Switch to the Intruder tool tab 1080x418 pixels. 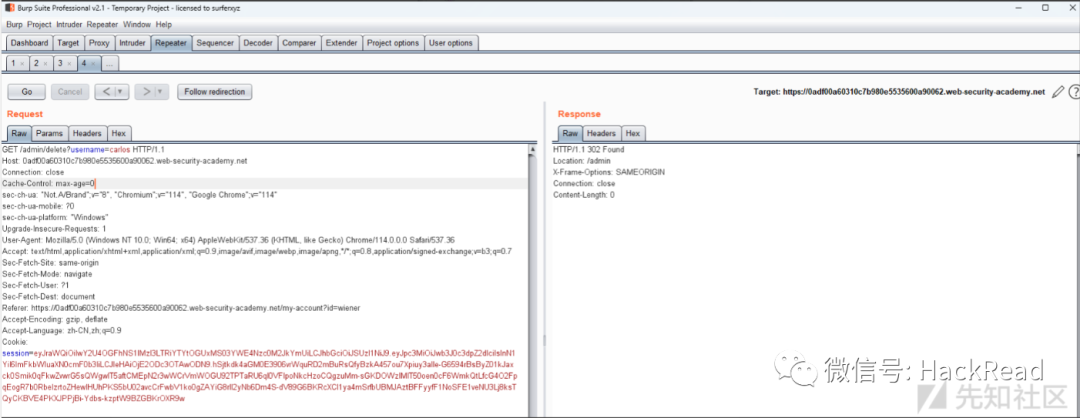(x=132, y=43)
